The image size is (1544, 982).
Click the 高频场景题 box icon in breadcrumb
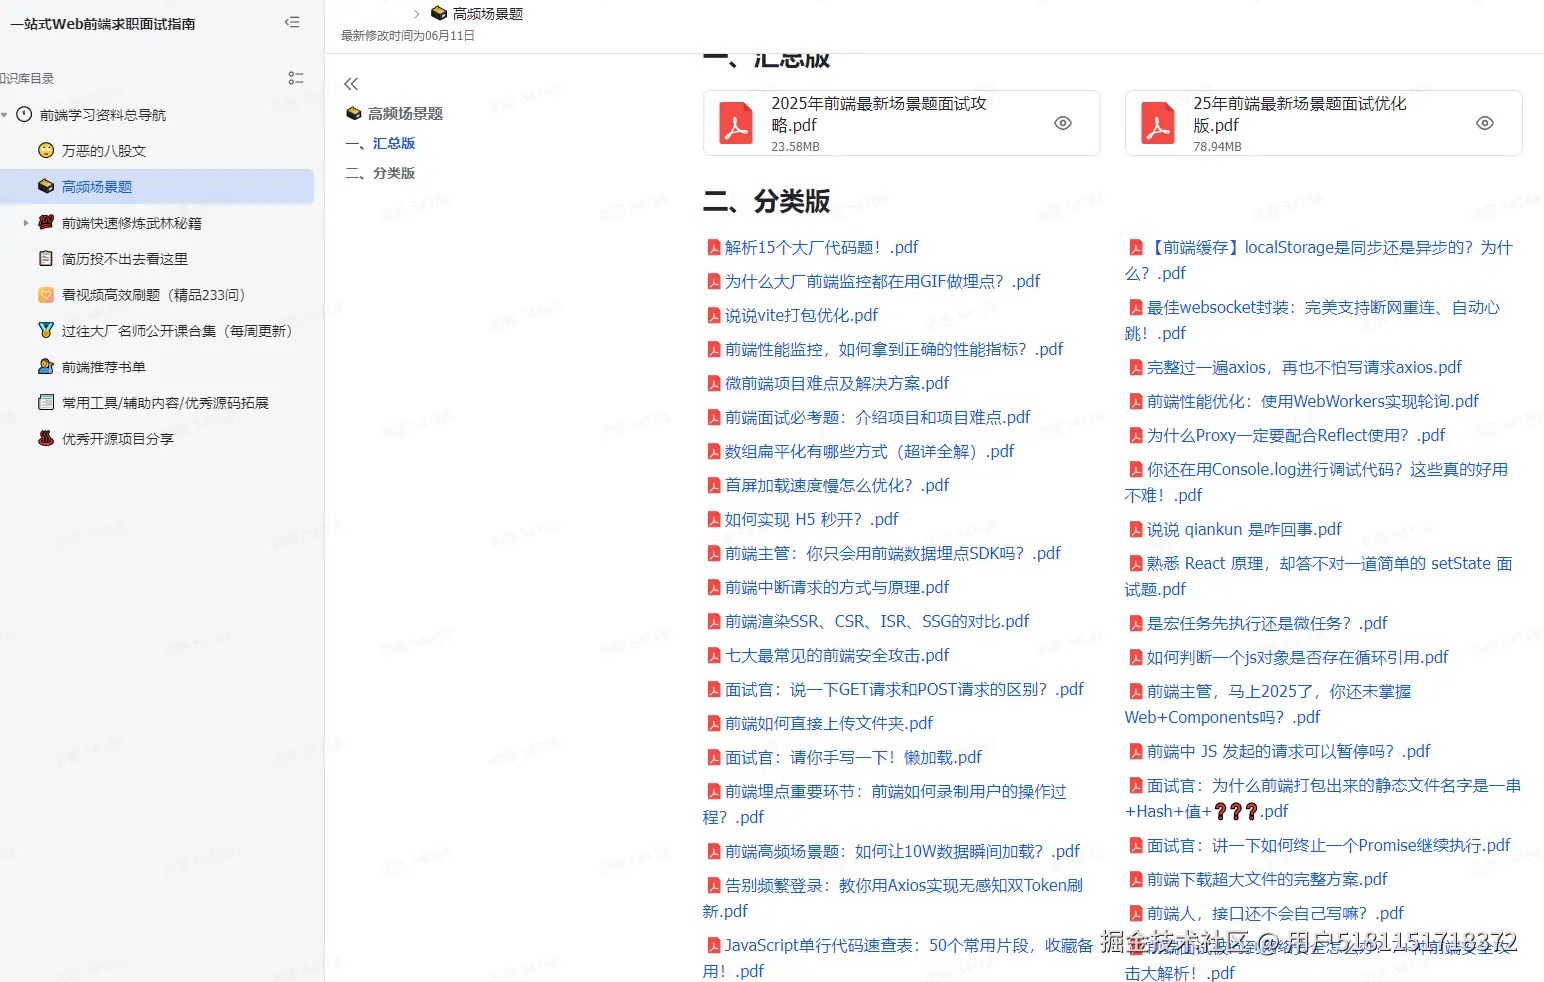coord(438,13)
